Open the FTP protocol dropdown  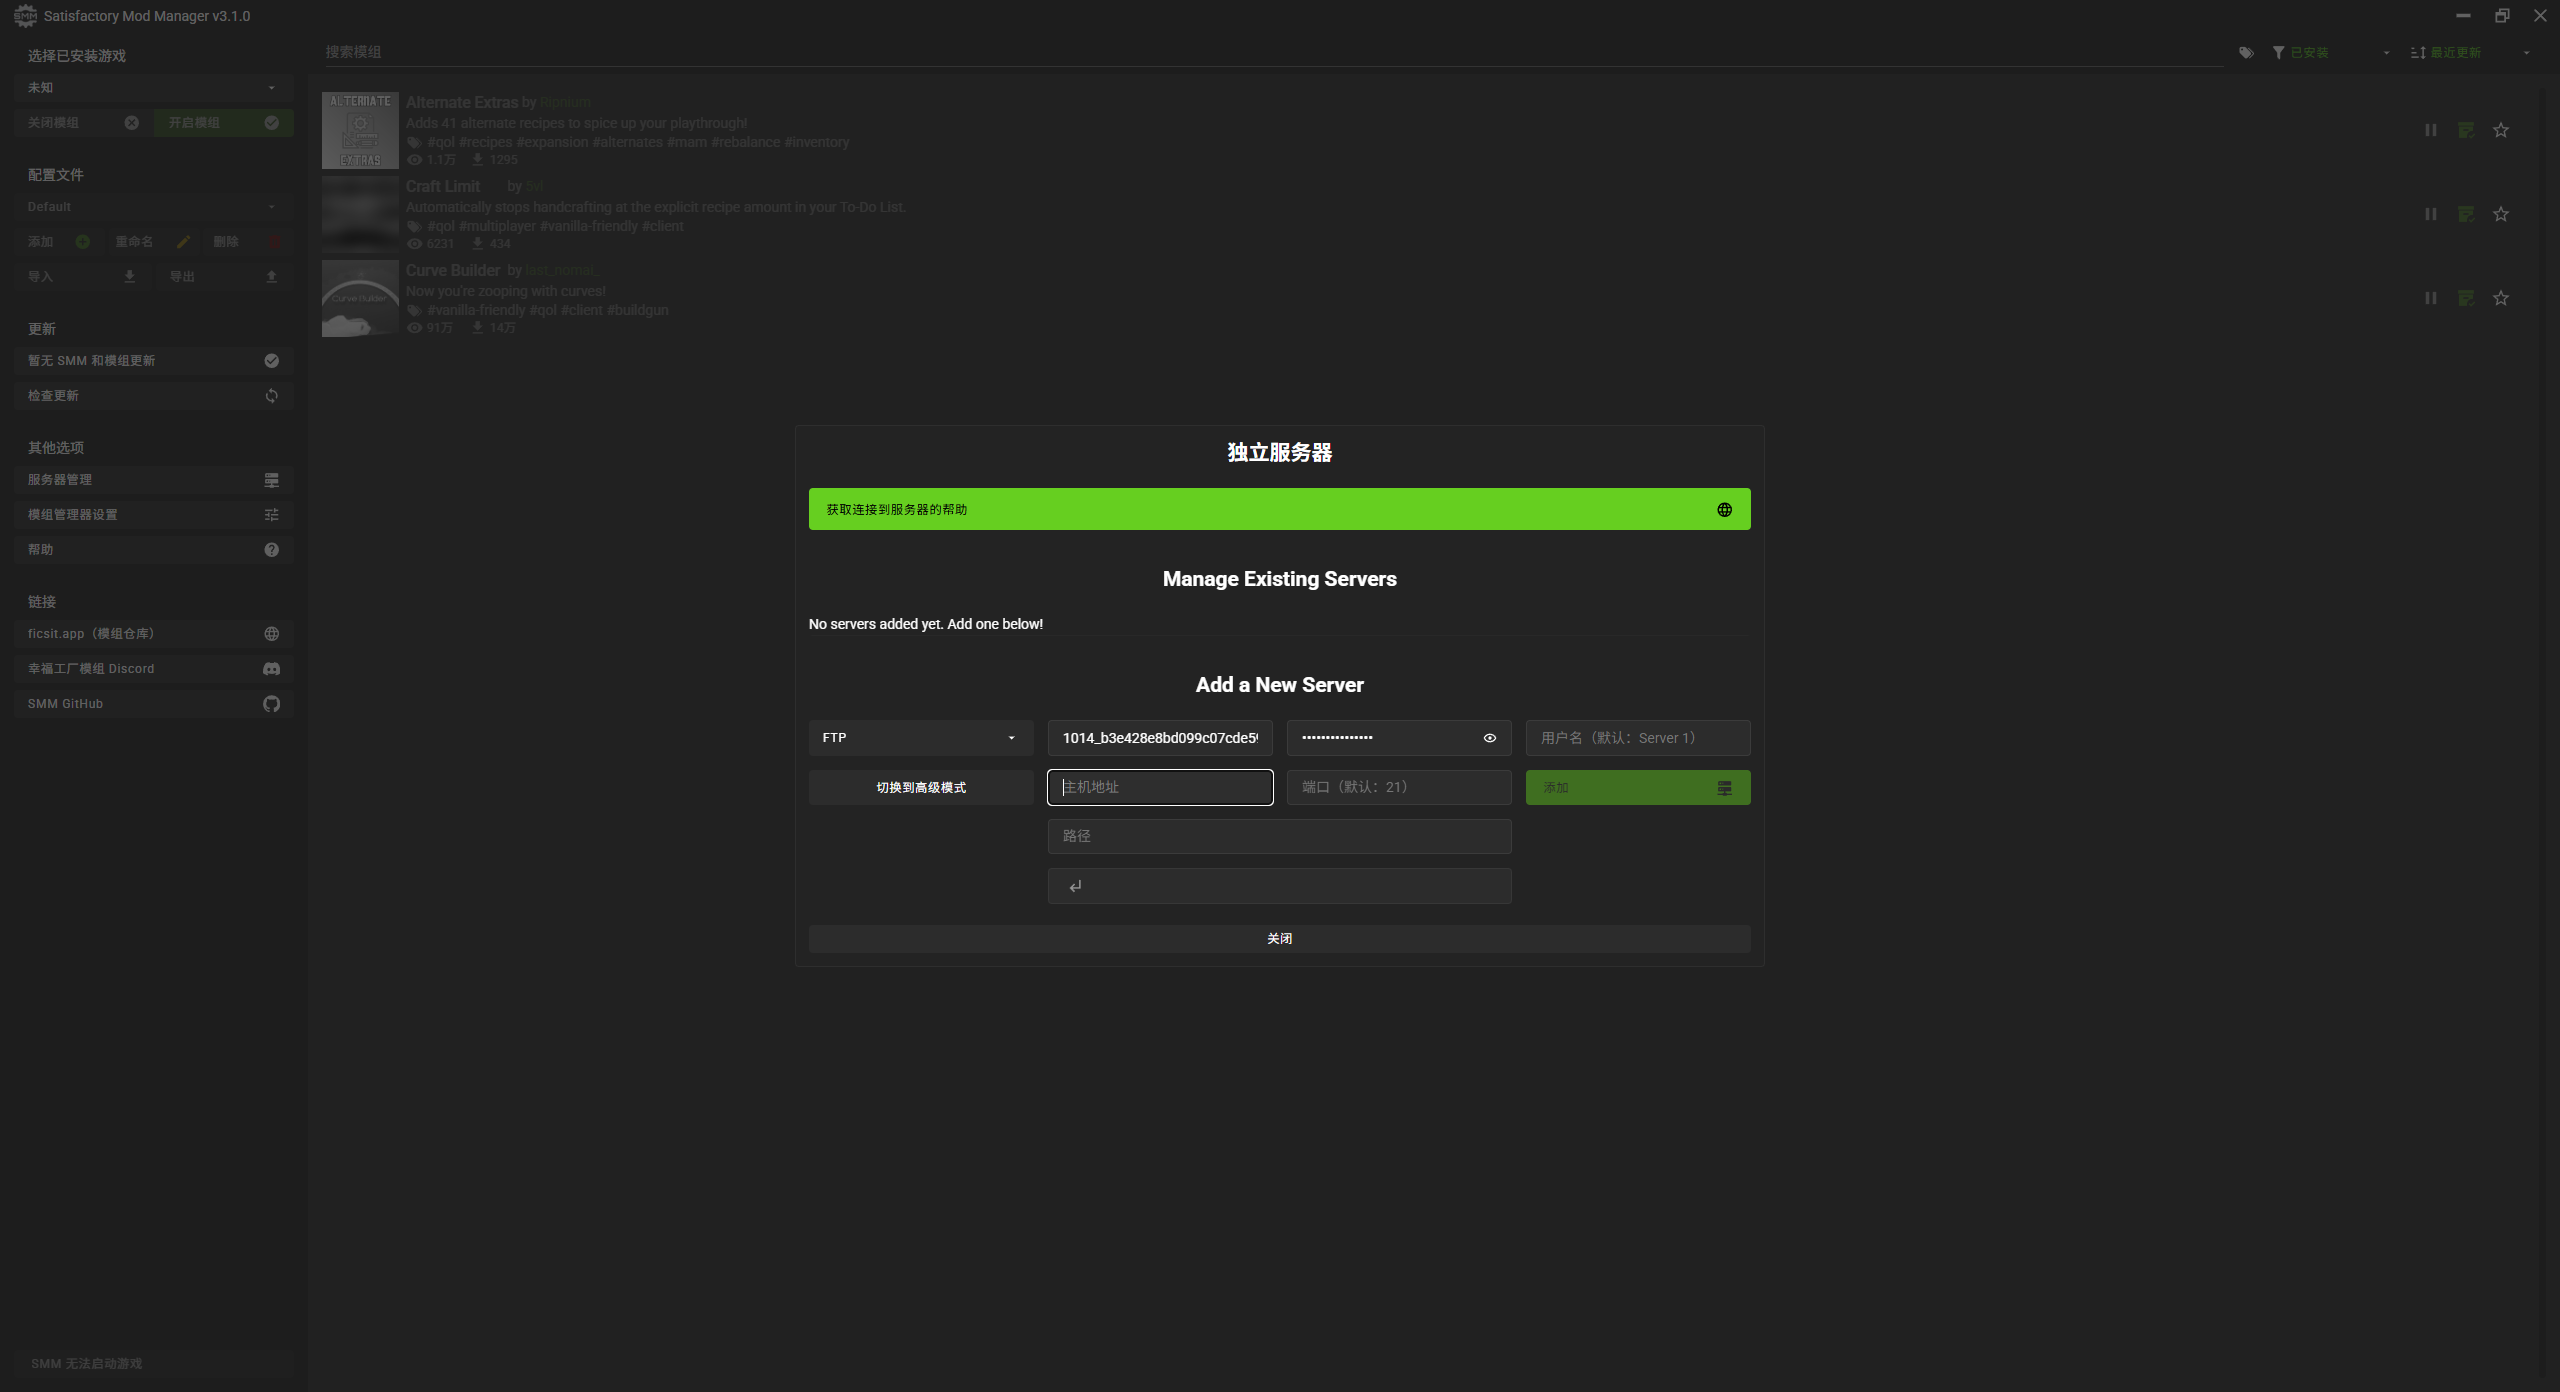pos(920,738)
